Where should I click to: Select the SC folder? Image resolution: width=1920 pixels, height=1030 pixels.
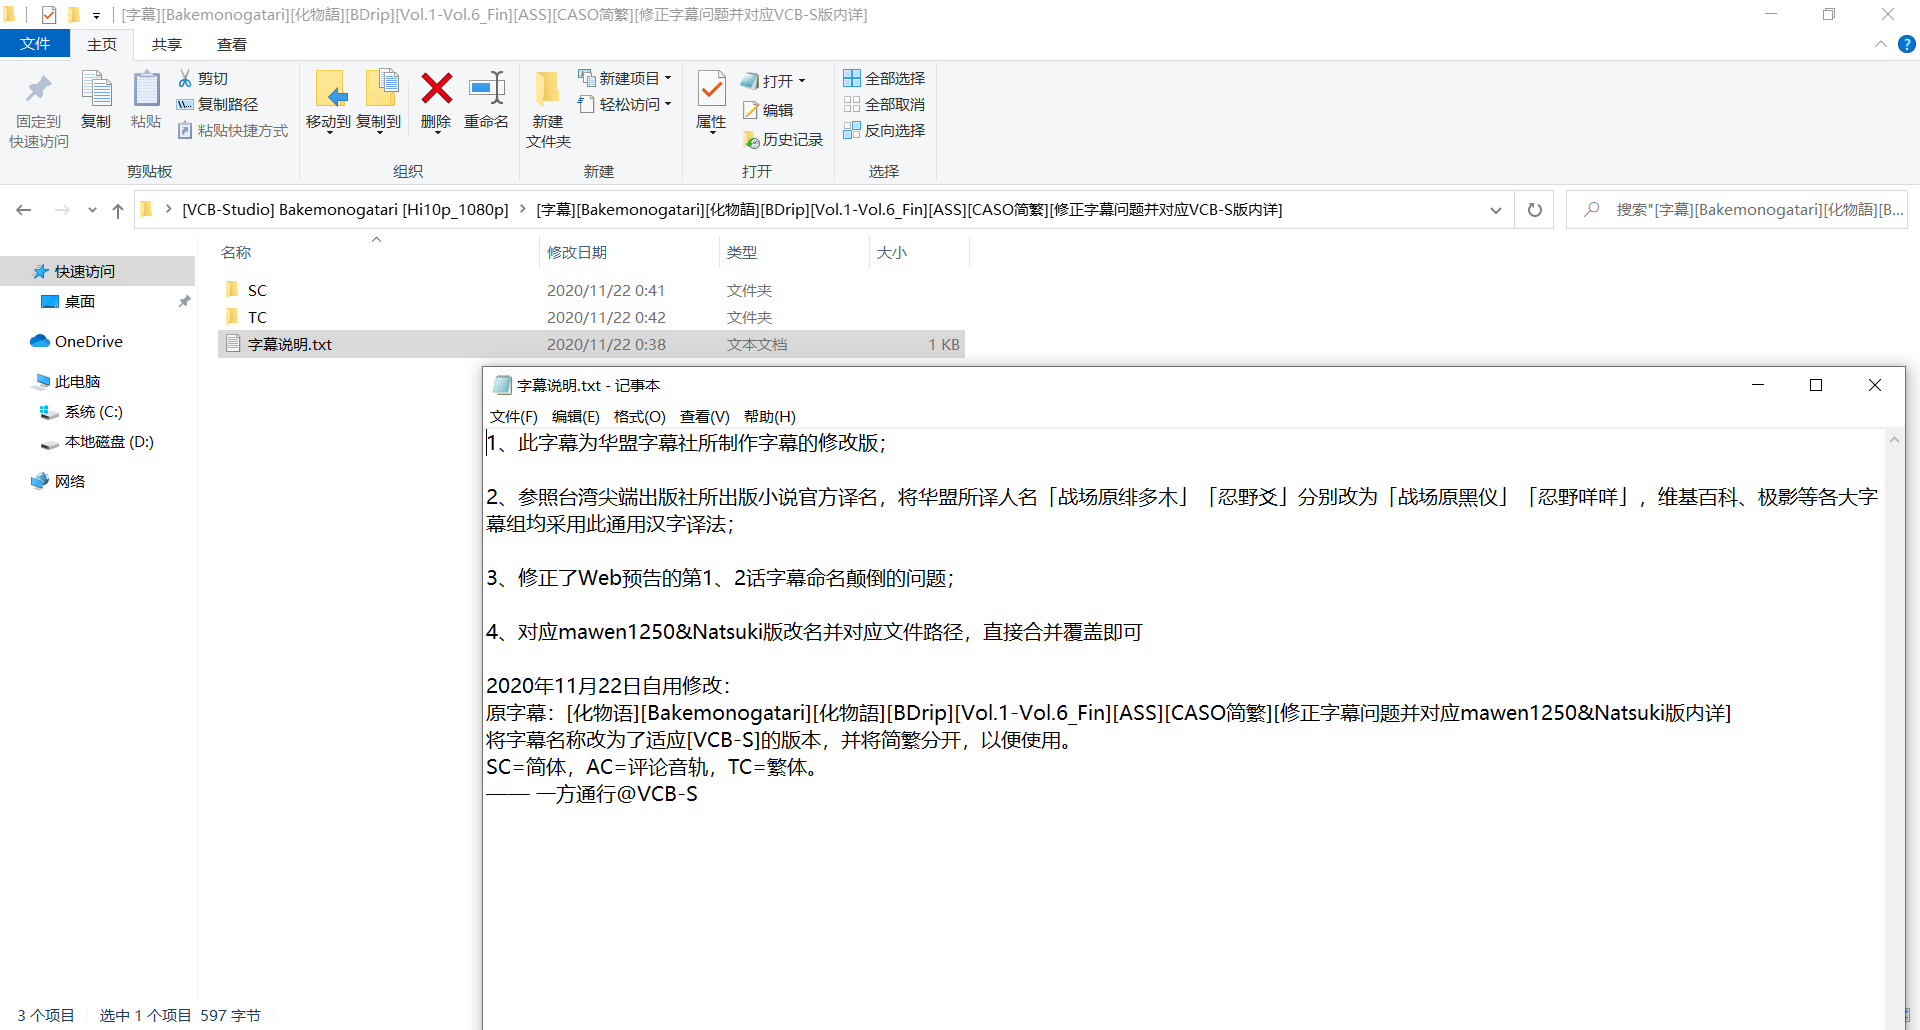click(591, 290)
